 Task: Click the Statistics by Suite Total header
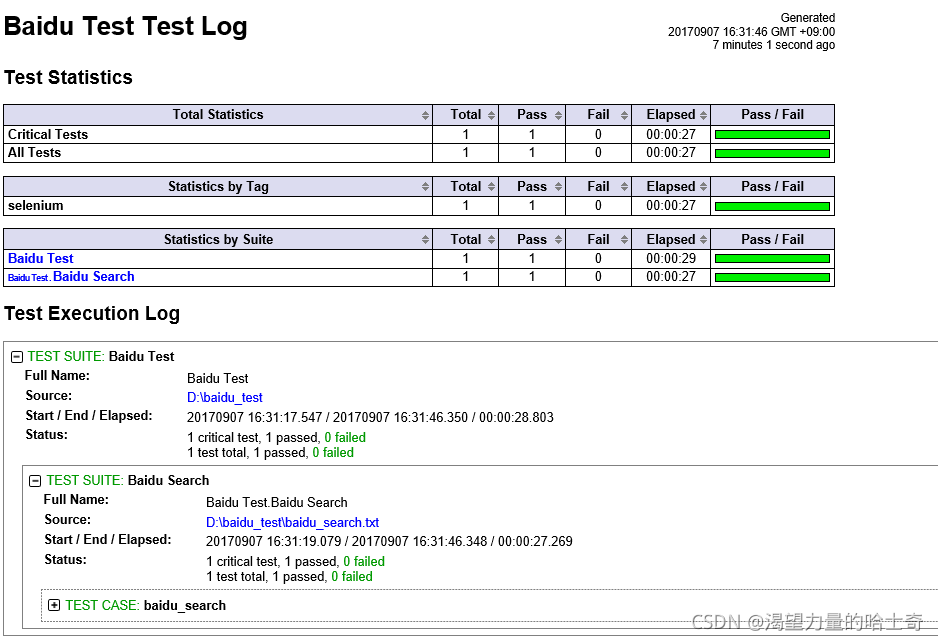coord(465,239)
